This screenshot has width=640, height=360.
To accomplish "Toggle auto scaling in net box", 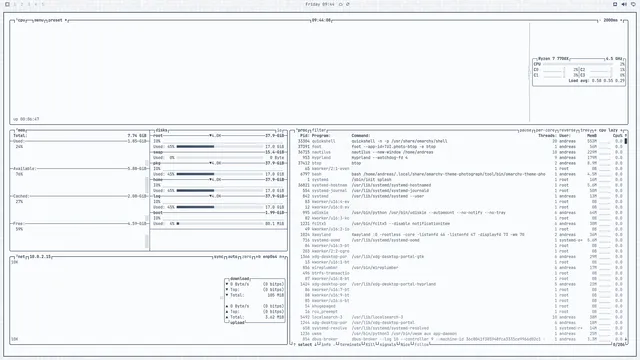I will click(x=232, y=257).
